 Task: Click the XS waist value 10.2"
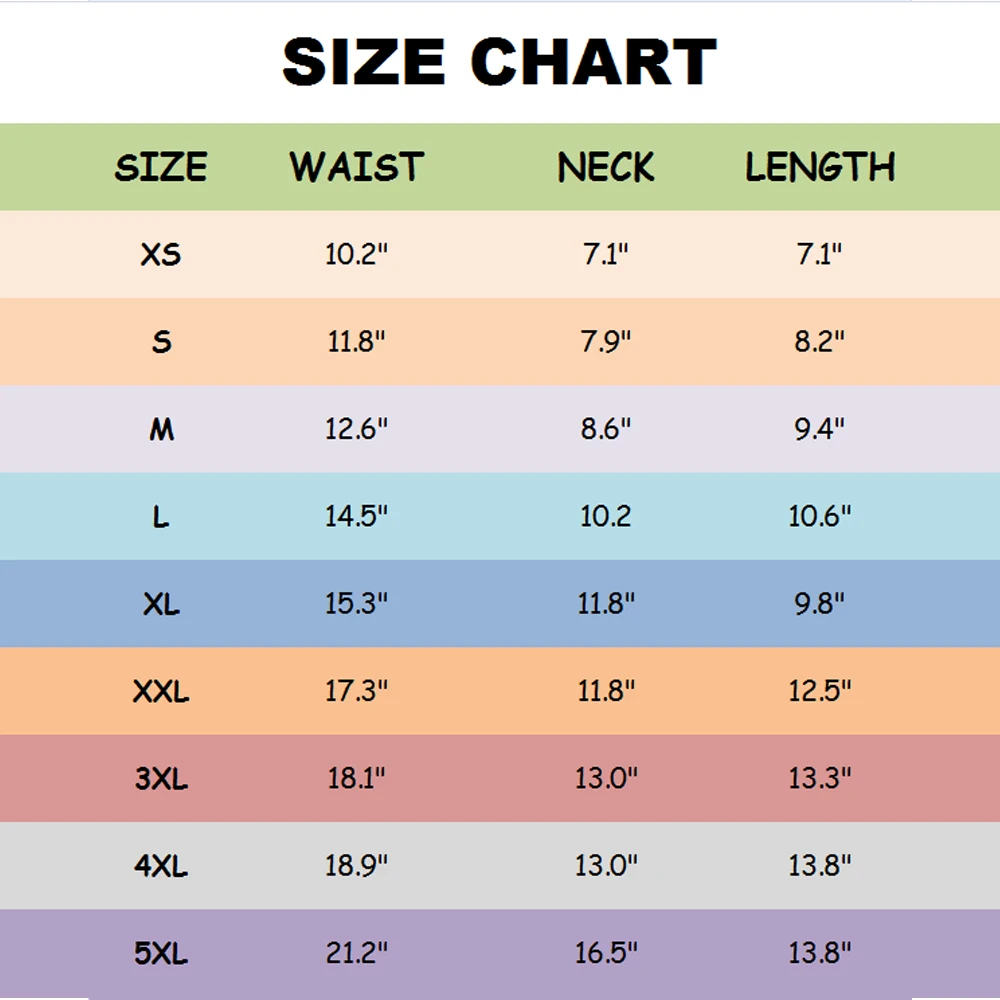356,255
